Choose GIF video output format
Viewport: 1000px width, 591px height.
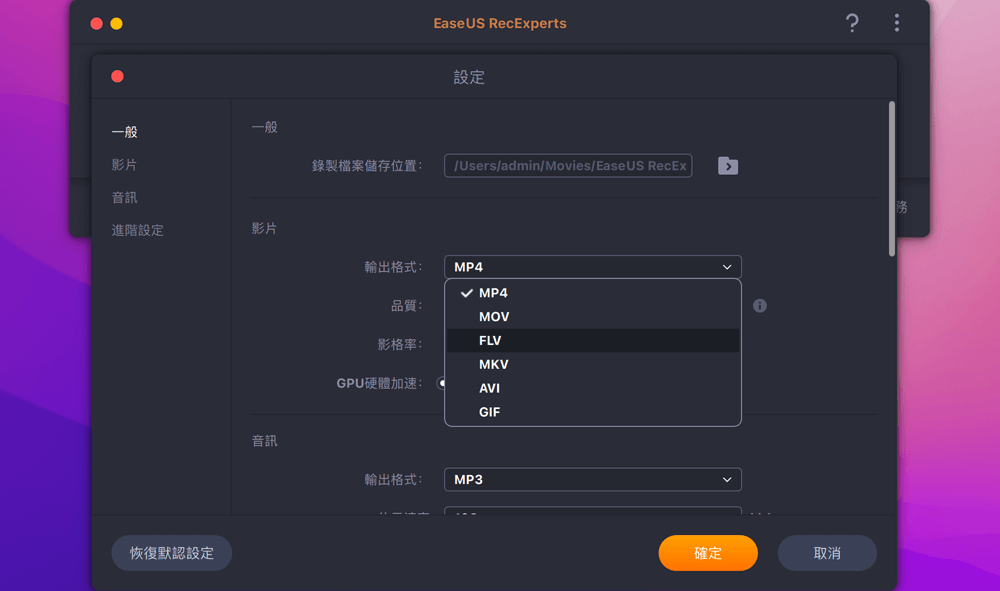[x=592, y=412]
